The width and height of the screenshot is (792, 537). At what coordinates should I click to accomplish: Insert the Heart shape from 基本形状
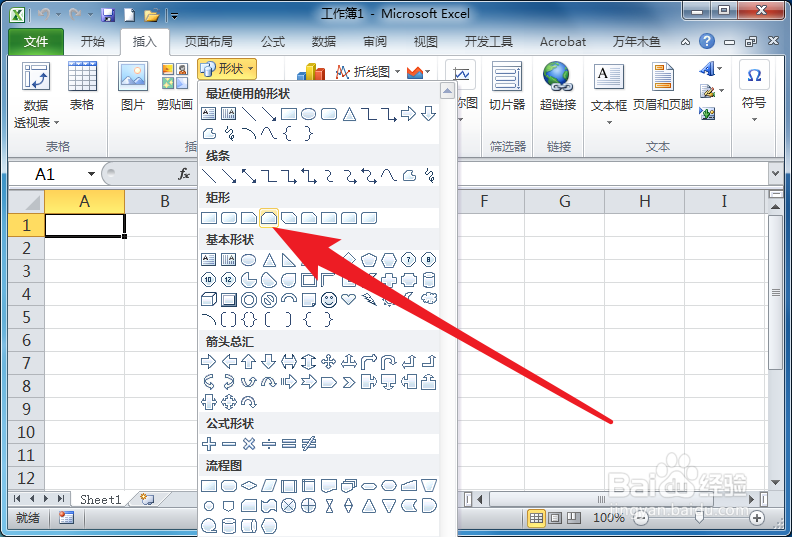tap(349, 299)
